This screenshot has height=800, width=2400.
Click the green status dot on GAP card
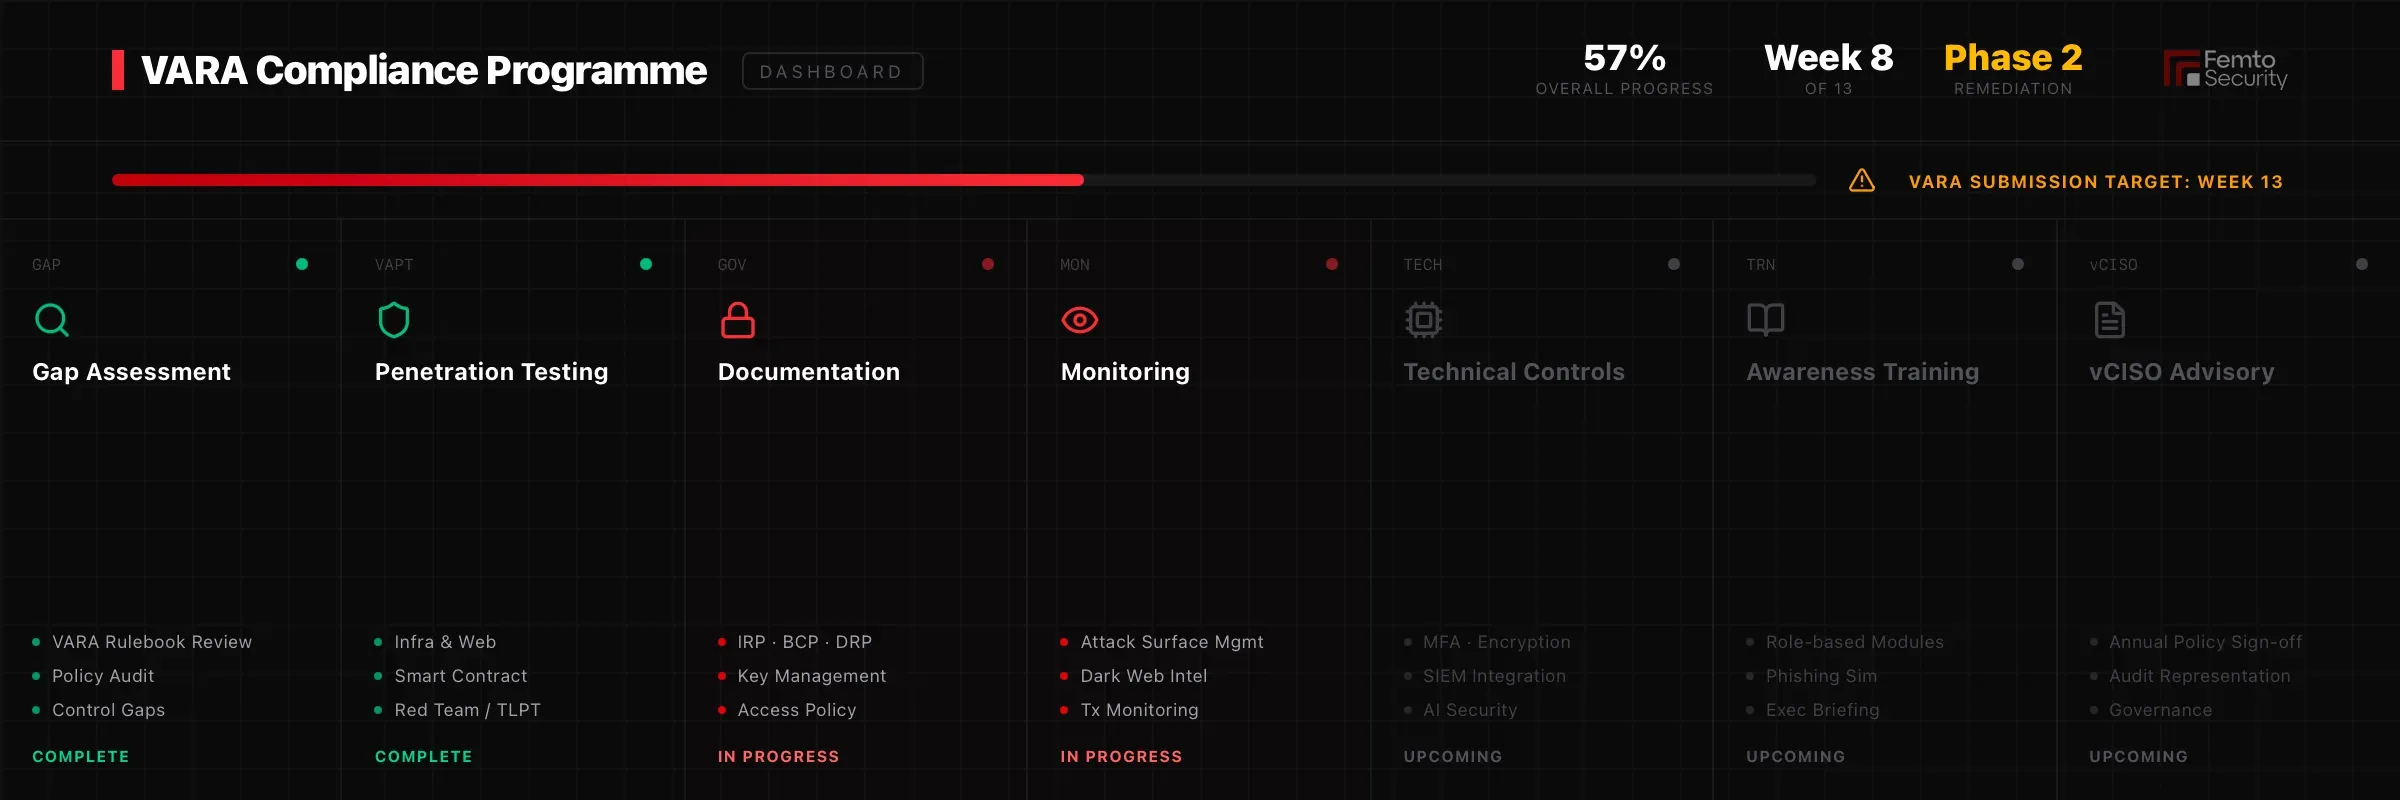coord(302,264)
